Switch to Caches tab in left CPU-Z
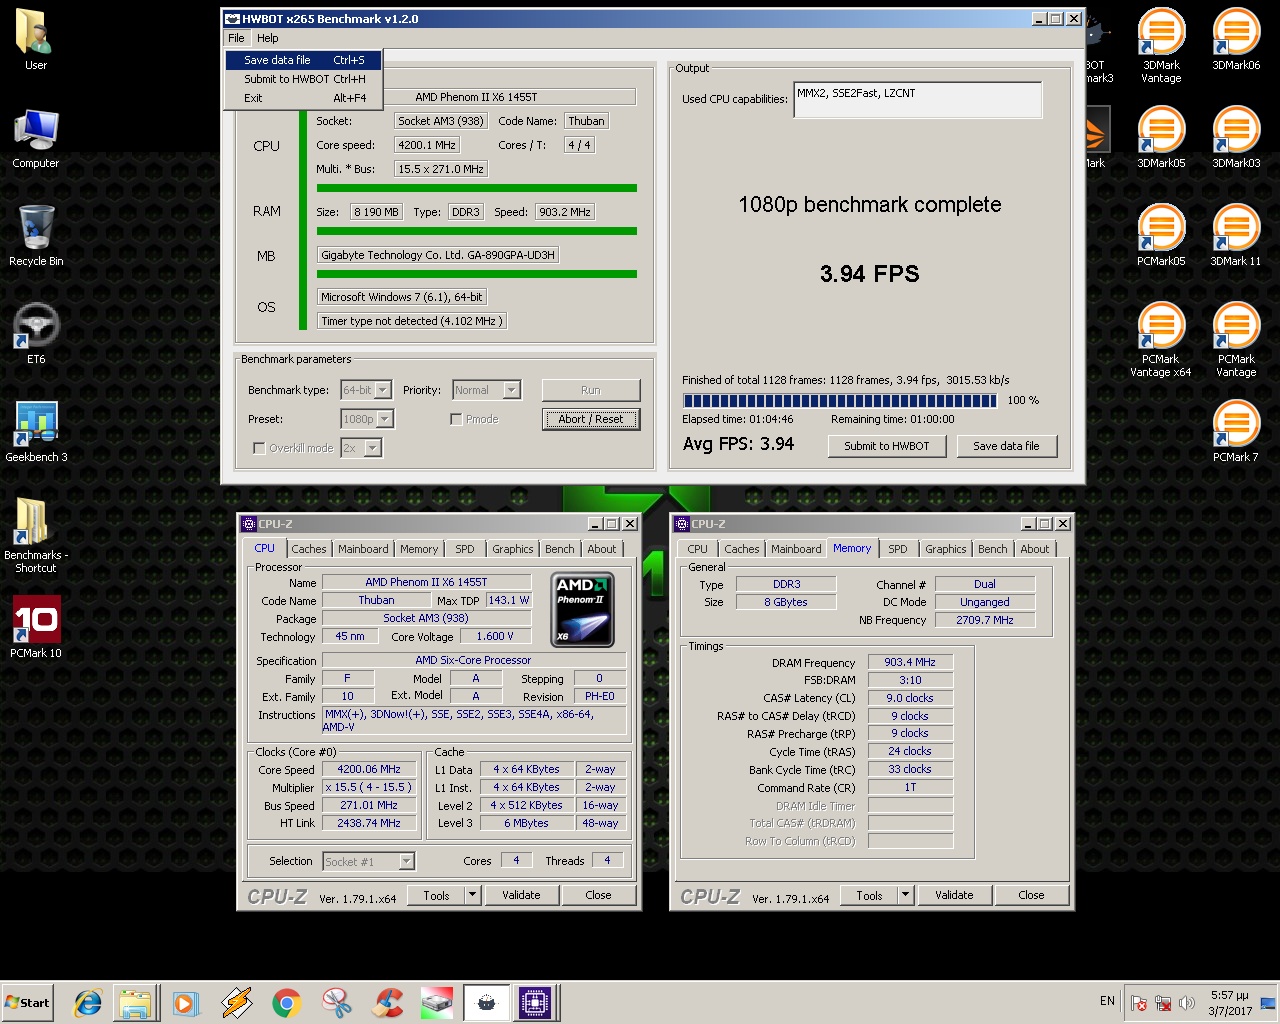The width and height of the screenshot is (1280, 1024). point(309,549)
